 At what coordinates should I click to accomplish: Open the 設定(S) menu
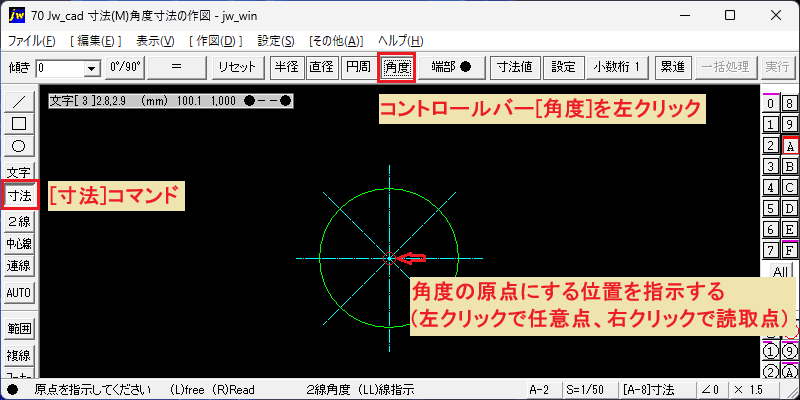pos(276,41)
